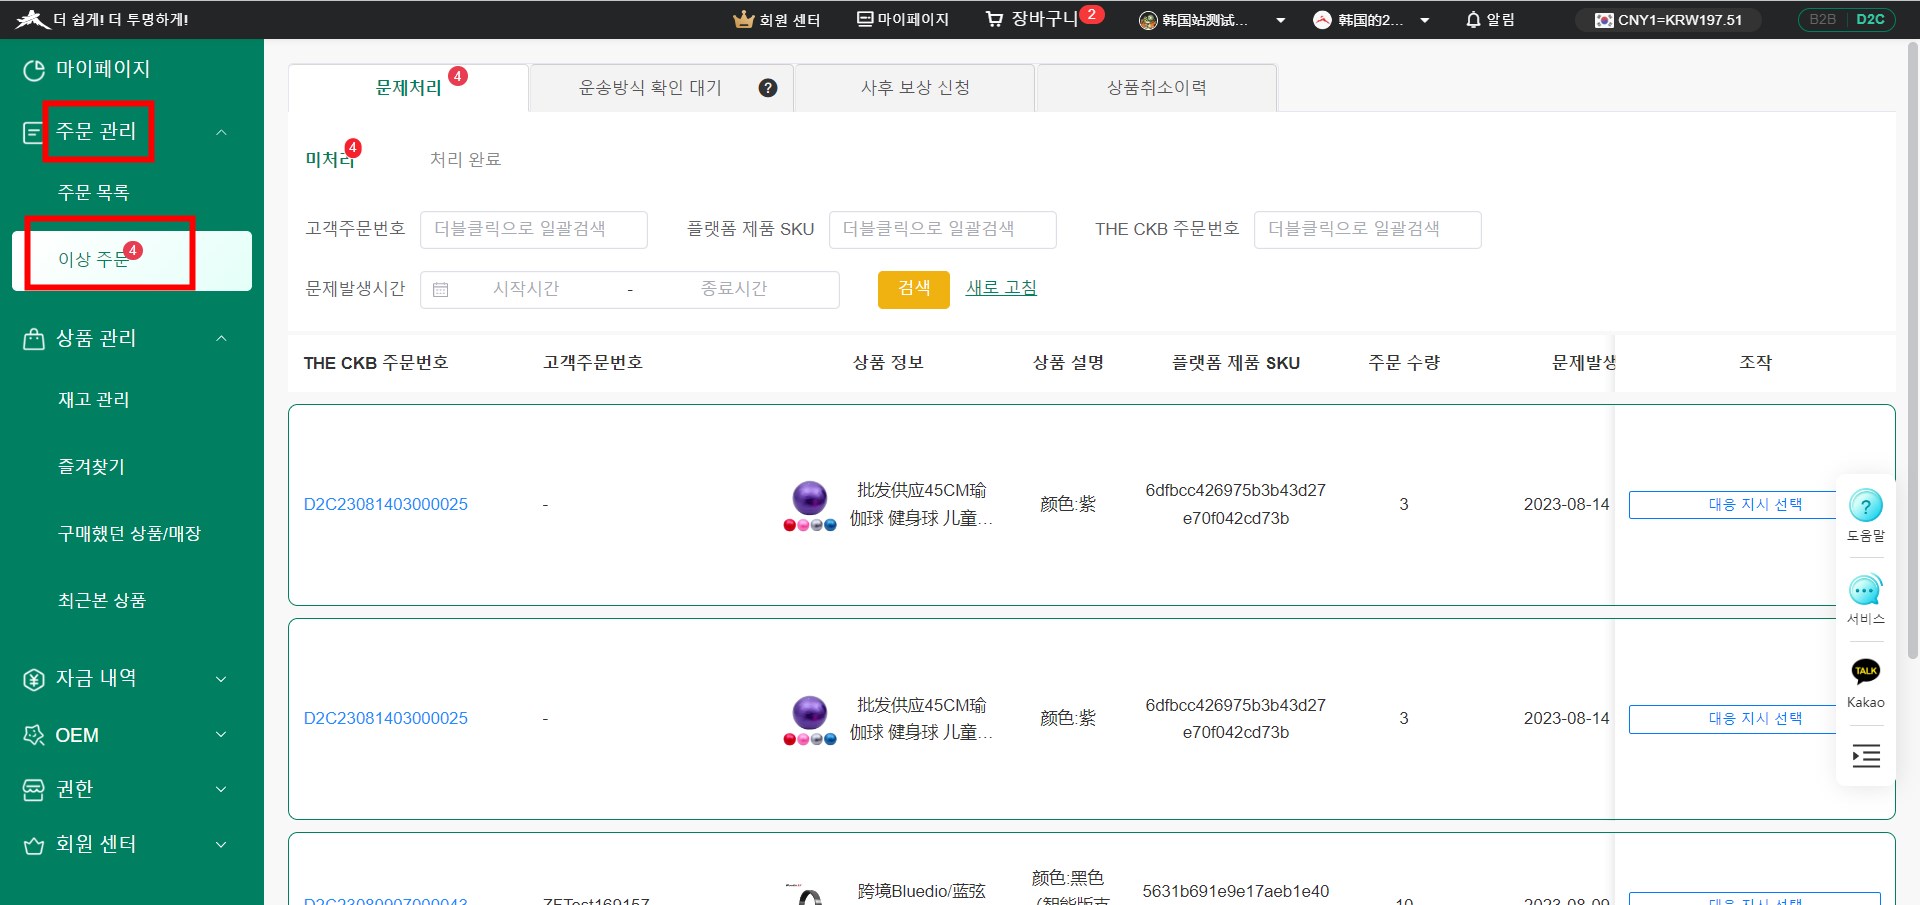
Task: Collapse the 주문 관리 sidebar section
Action: pyautogui.click(x=221, y=131)
